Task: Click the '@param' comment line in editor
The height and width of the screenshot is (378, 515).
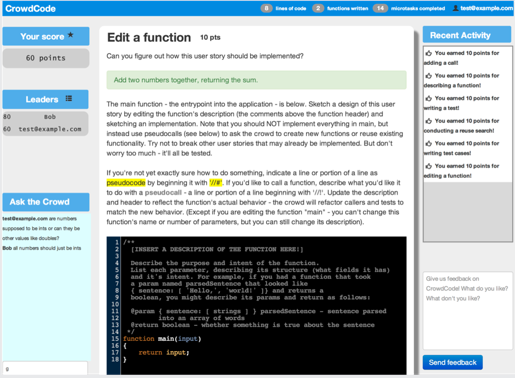Action: pos(258,311)
